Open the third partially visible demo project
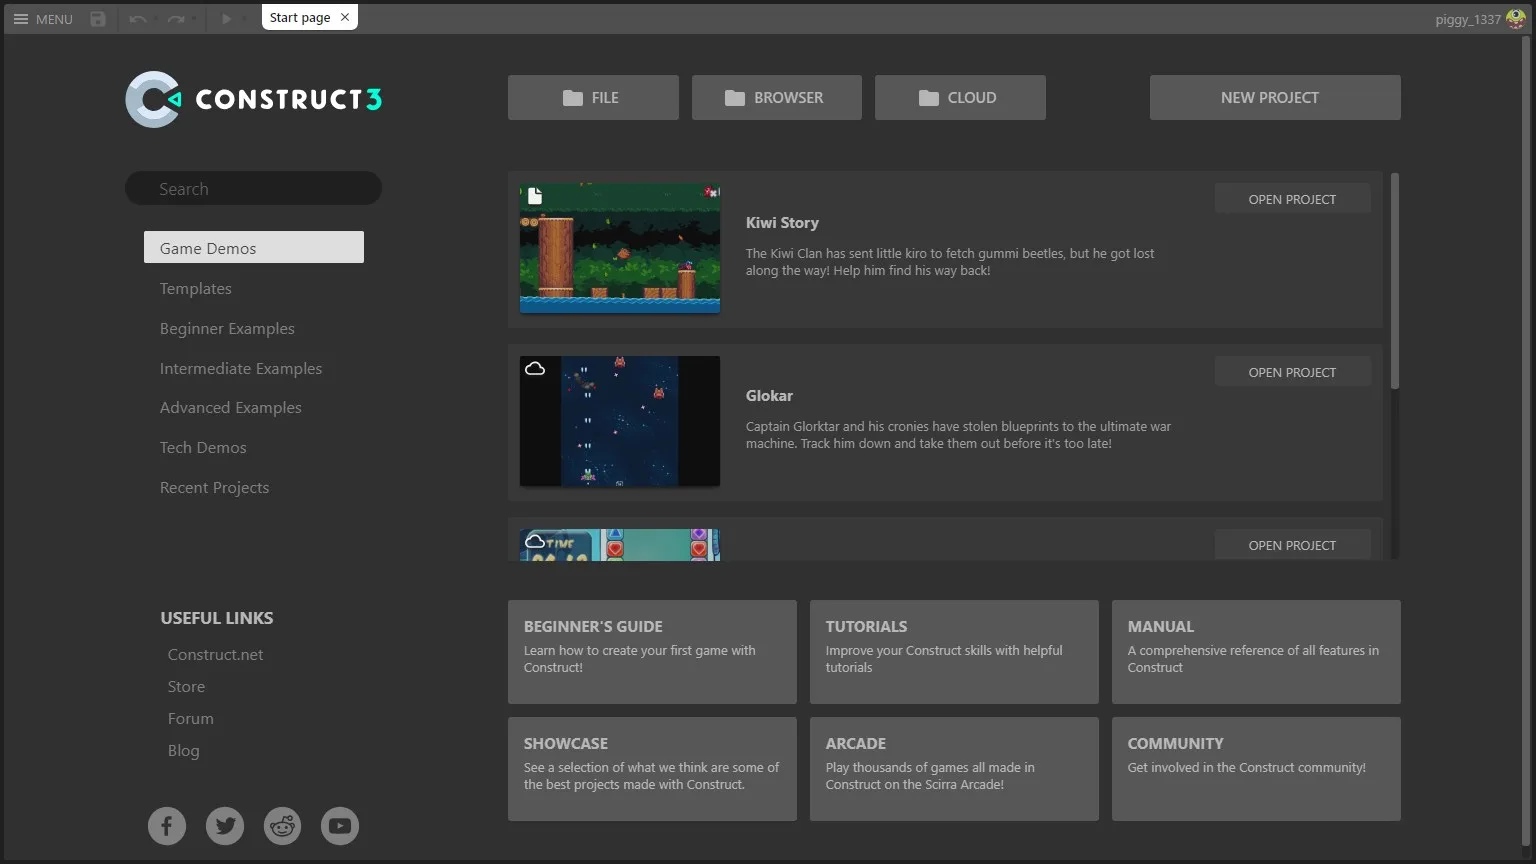The image size is (1536, 864). [x=1292, y=545]
